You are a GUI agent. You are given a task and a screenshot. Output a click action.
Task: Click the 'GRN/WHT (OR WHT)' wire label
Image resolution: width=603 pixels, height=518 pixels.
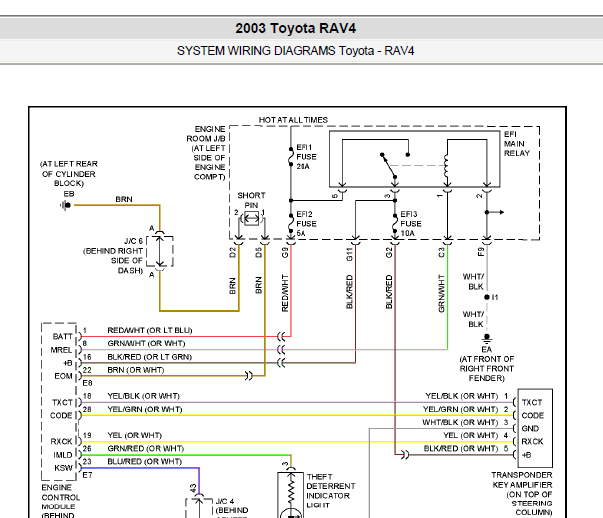point(146,343)
